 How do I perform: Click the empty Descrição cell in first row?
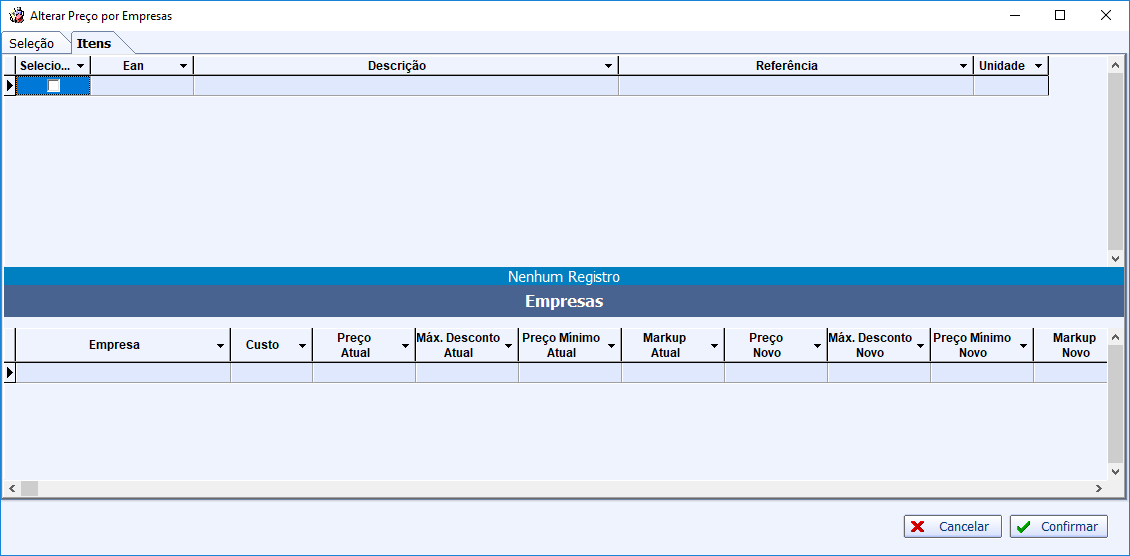tap(405, 86)
